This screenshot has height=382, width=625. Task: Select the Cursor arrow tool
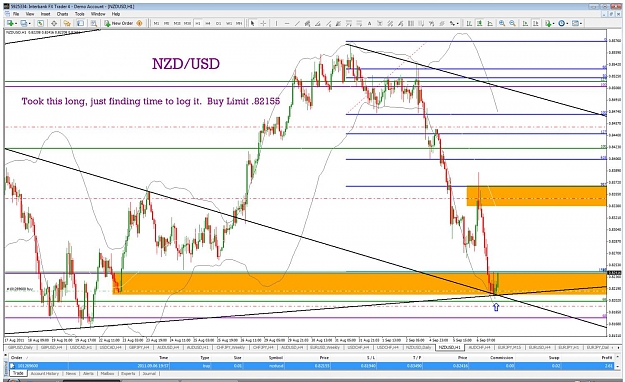pos(252,24)
